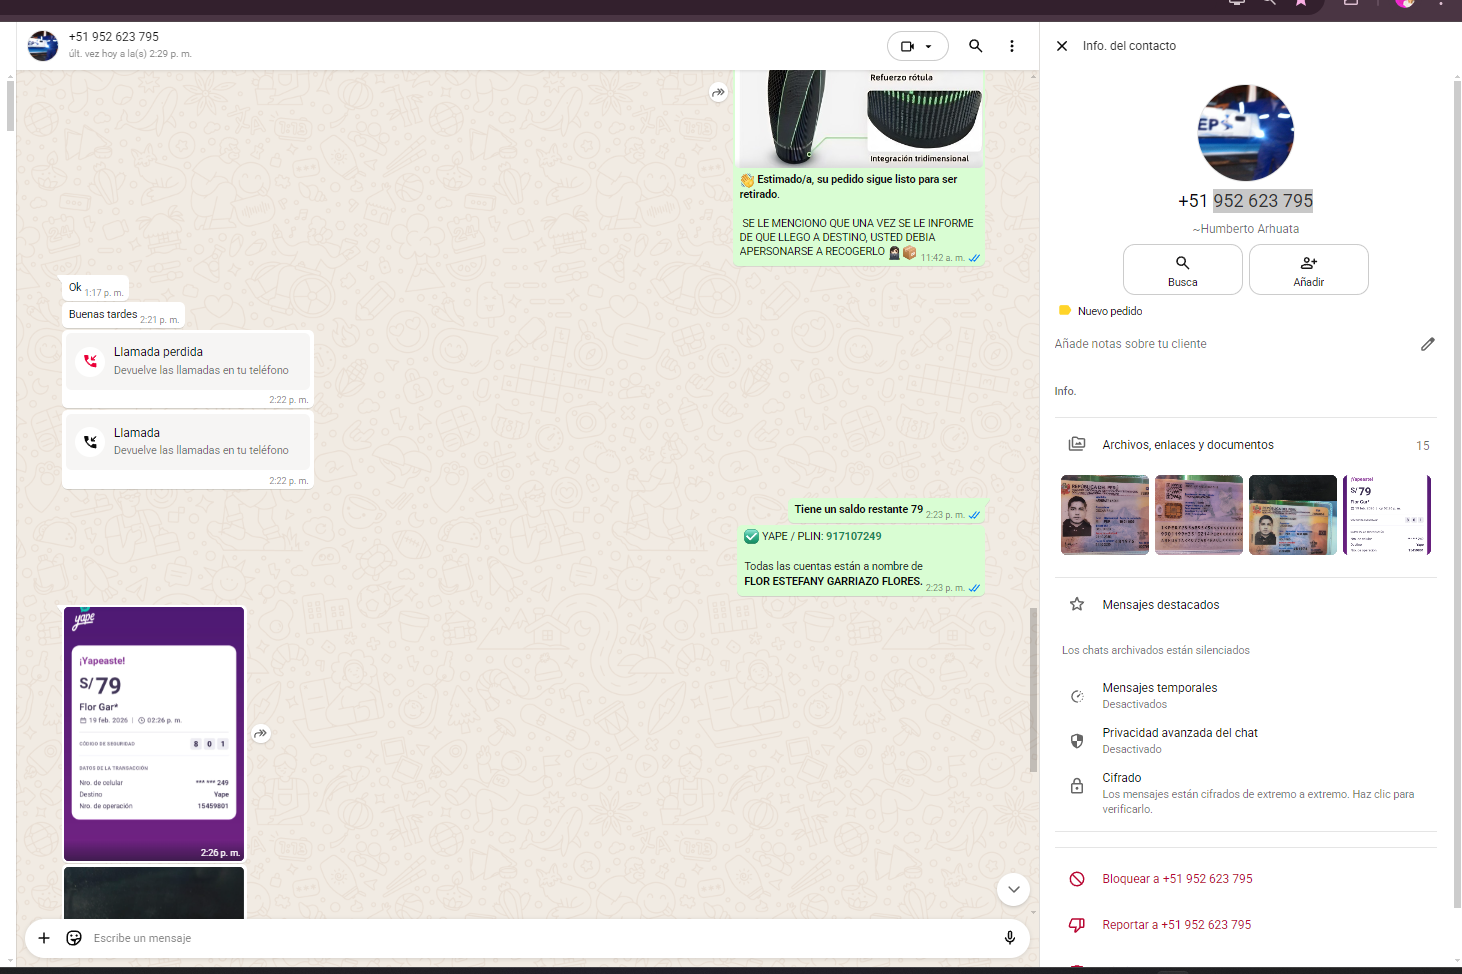Screen dimensions: 1462x974
Task: Click the plus attach icon
Action: [x=44, y=938]
